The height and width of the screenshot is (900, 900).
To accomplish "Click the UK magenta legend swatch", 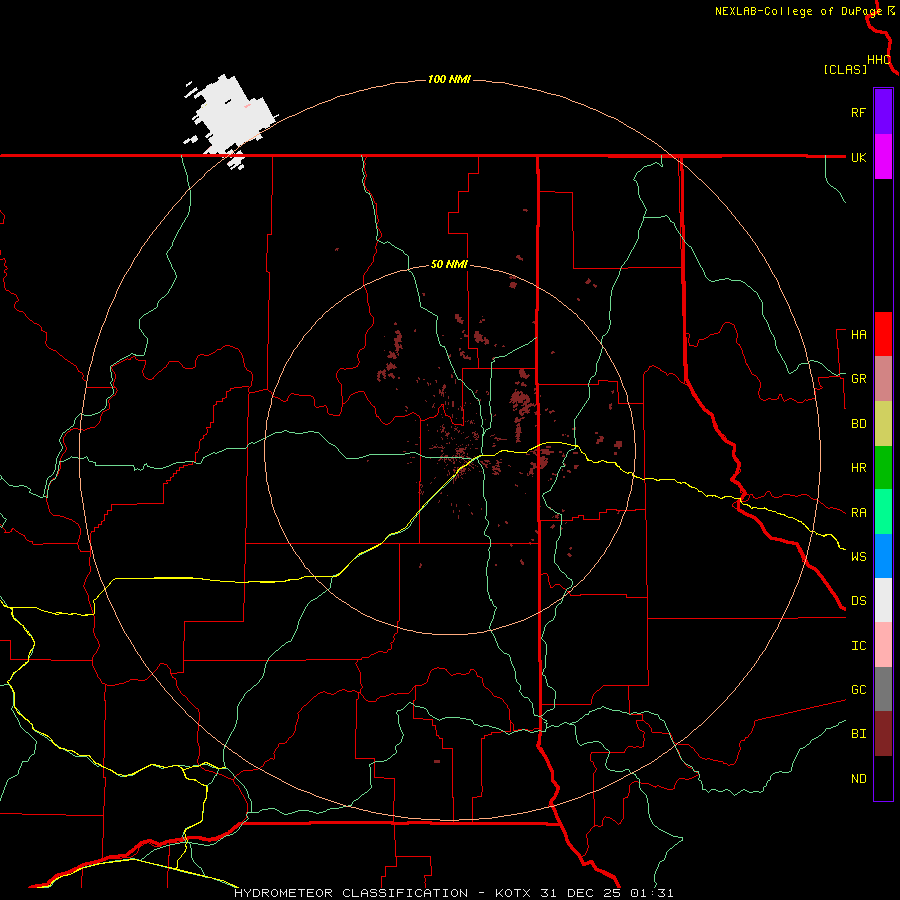I will point(883,157).
